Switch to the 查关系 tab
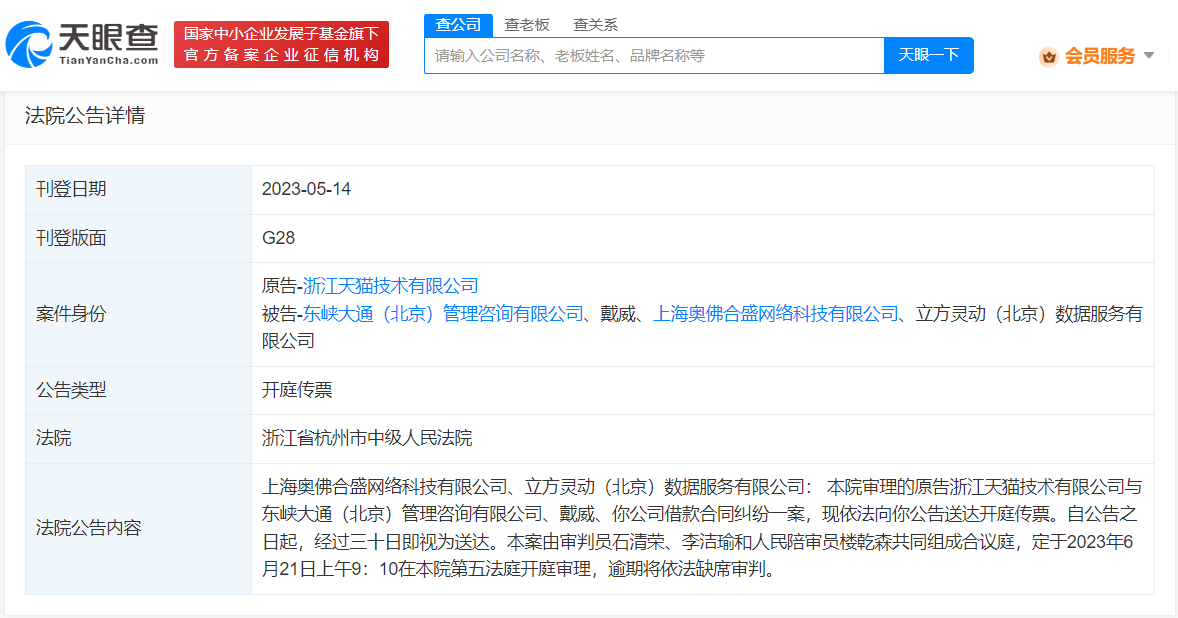Screen dimensions: 1178x618 (x=596, y=25)
